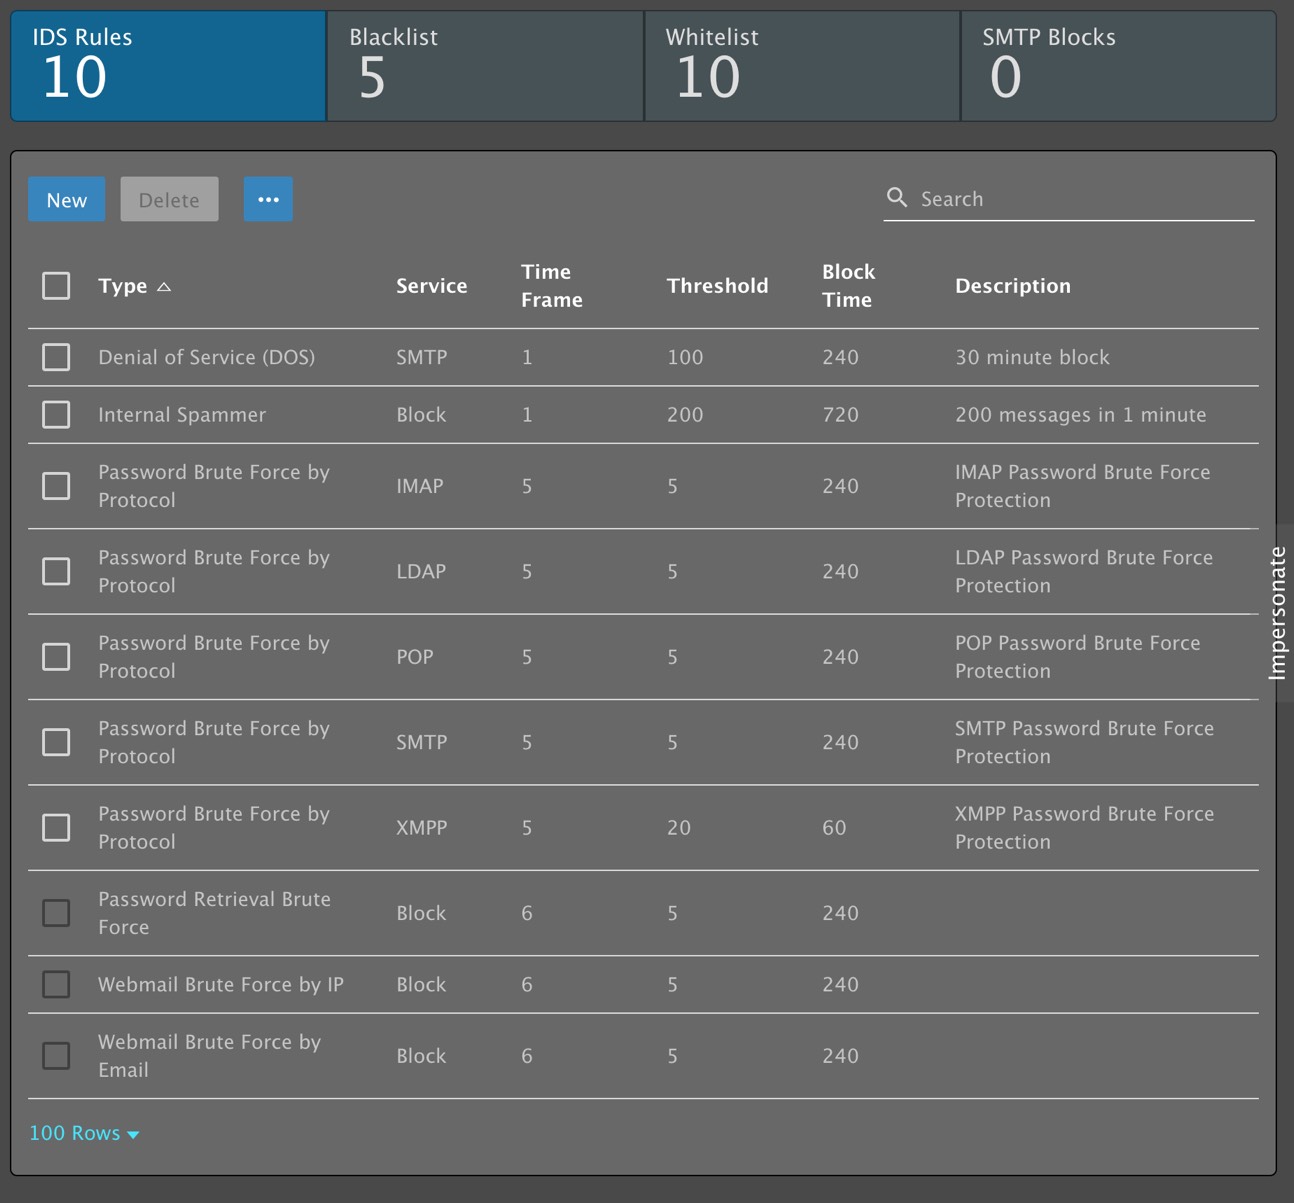Screen dimensions: 1294x1203
Task: Select the Webmail Brute Force by IP checkbox
Action: click(56, 984)
